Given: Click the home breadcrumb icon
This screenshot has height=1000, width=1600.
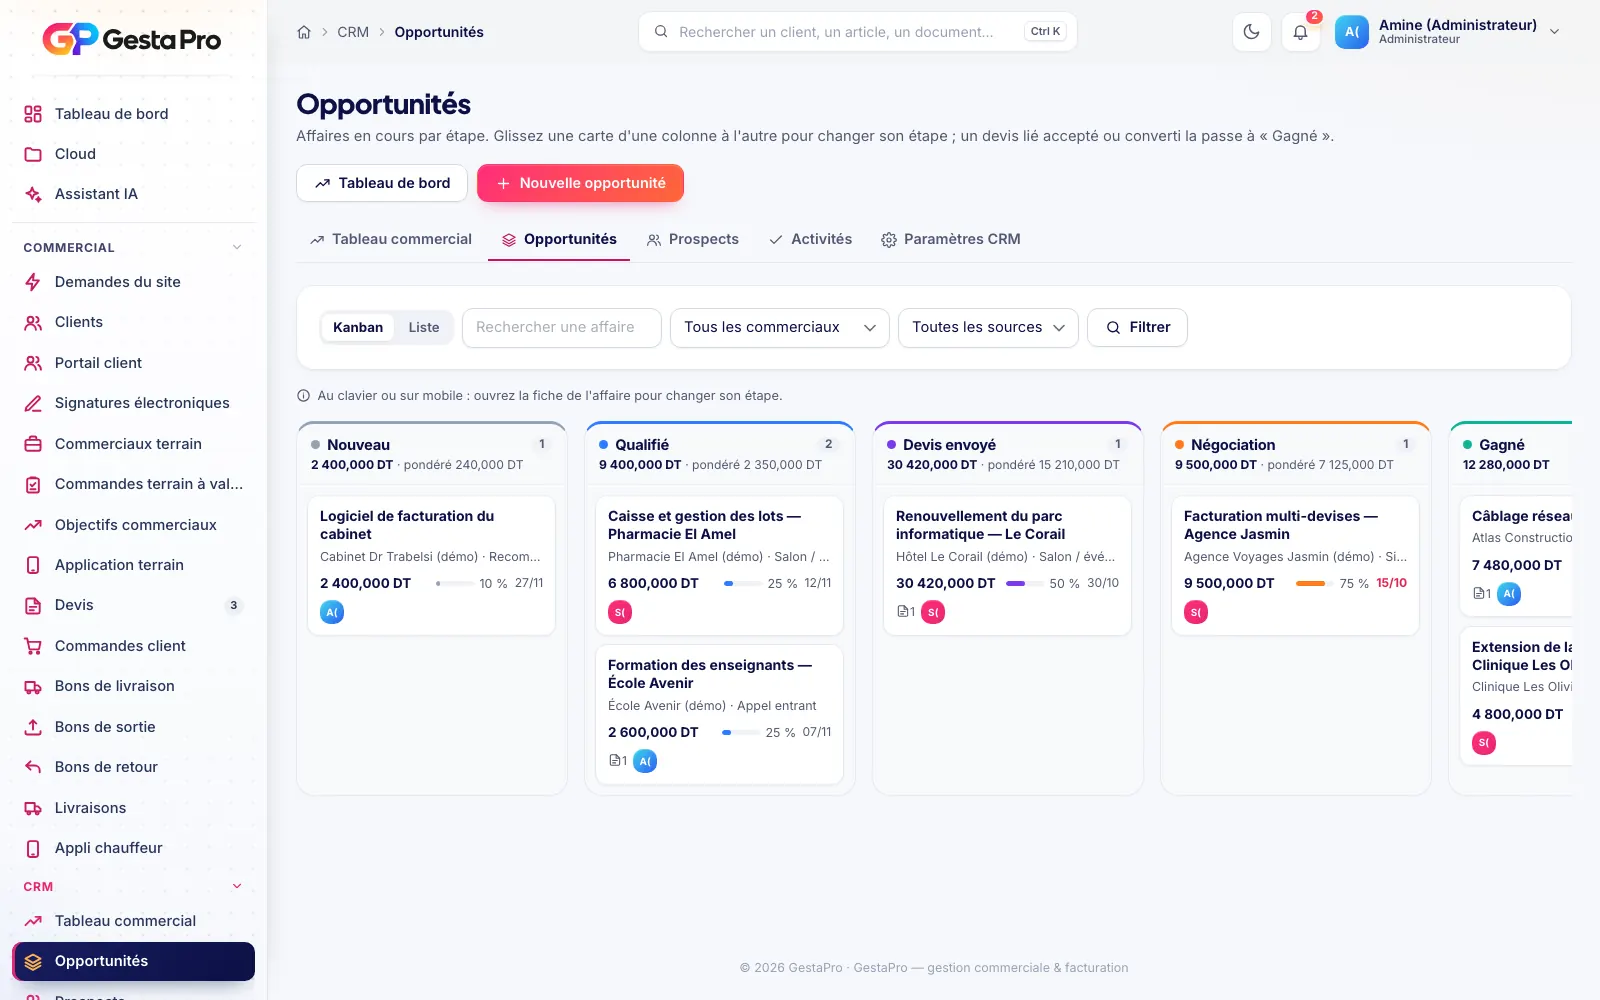Looking at the screenshot, I should coord(304,32).
